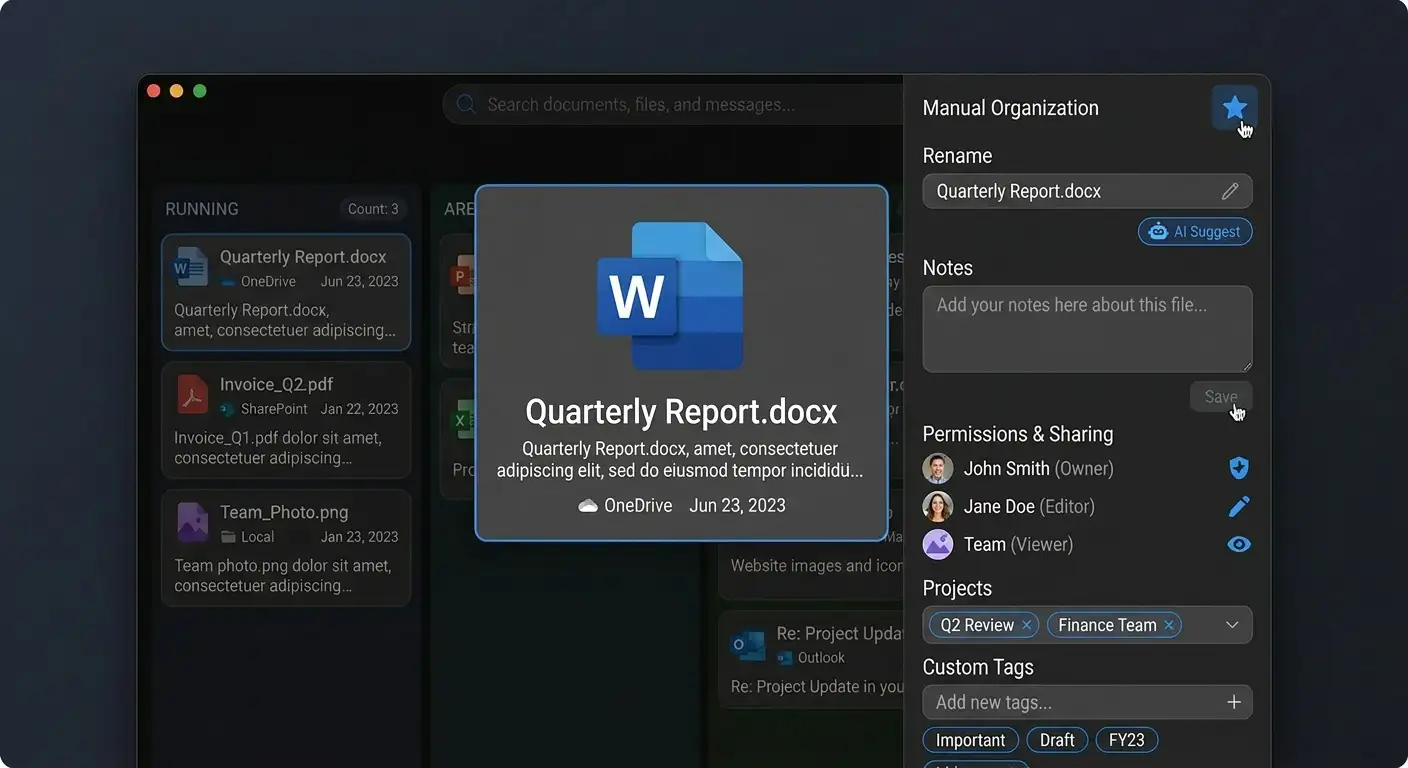Click OneDrive icon on small Quarterly Report card
This screenshot has width=1408, height=768.
[x=228, y=282]
